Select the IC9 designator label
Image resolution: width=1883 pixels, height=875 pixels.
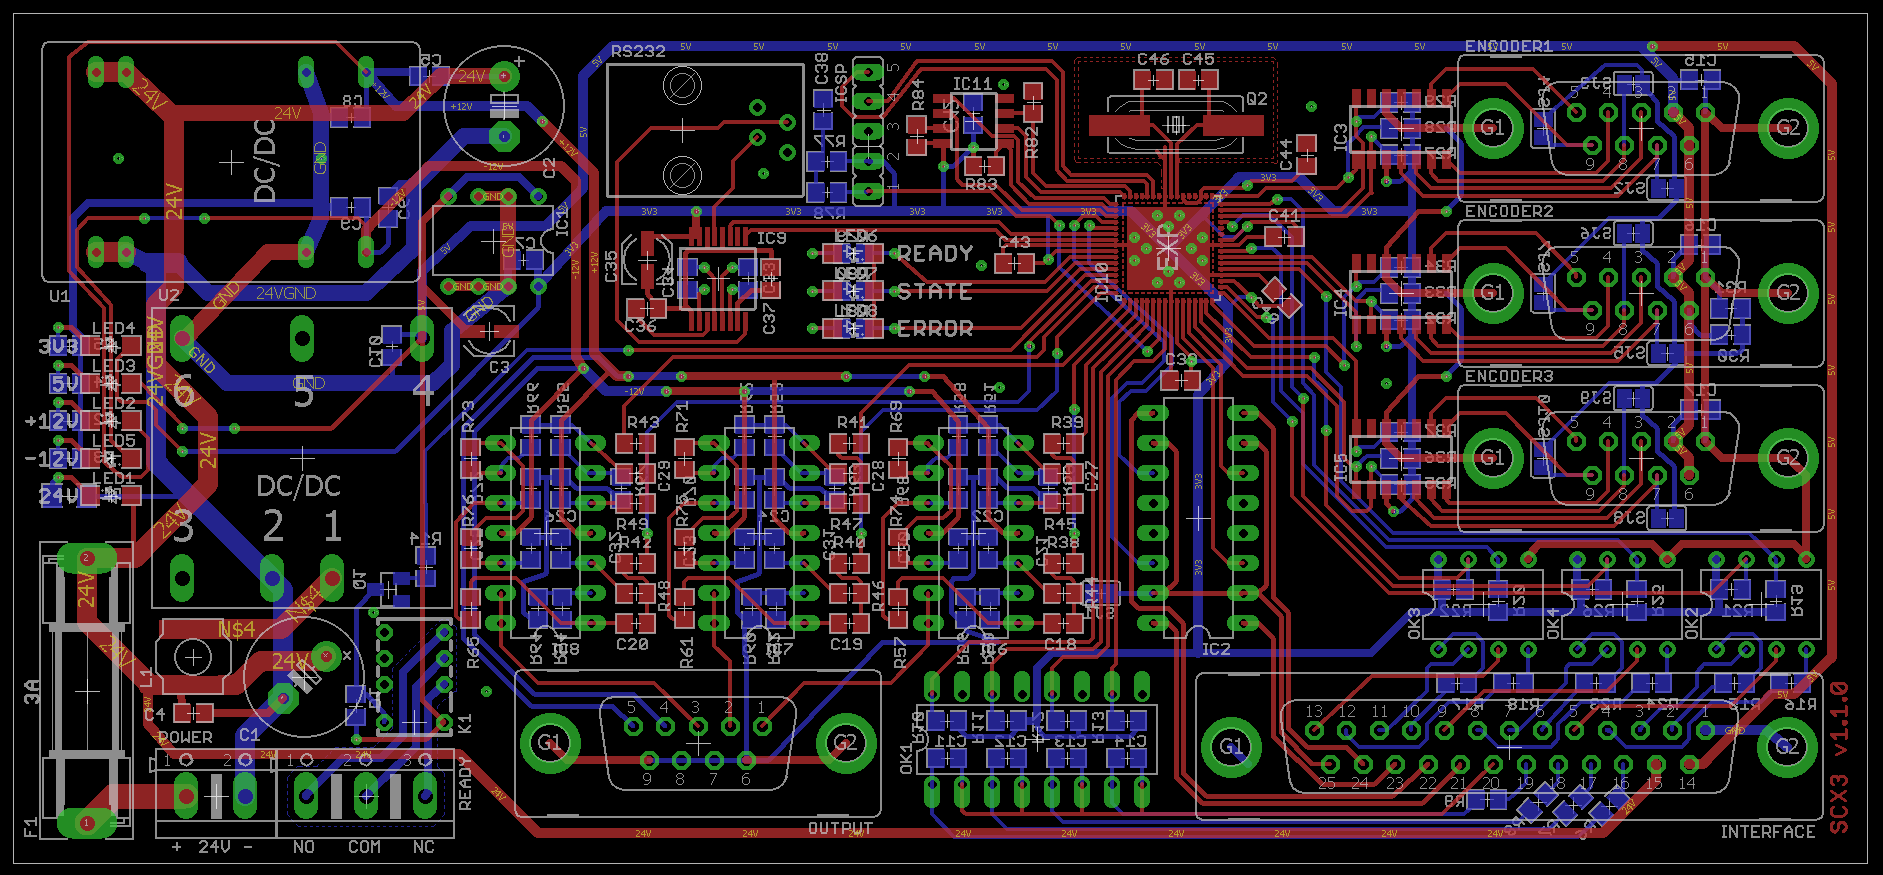771,239
